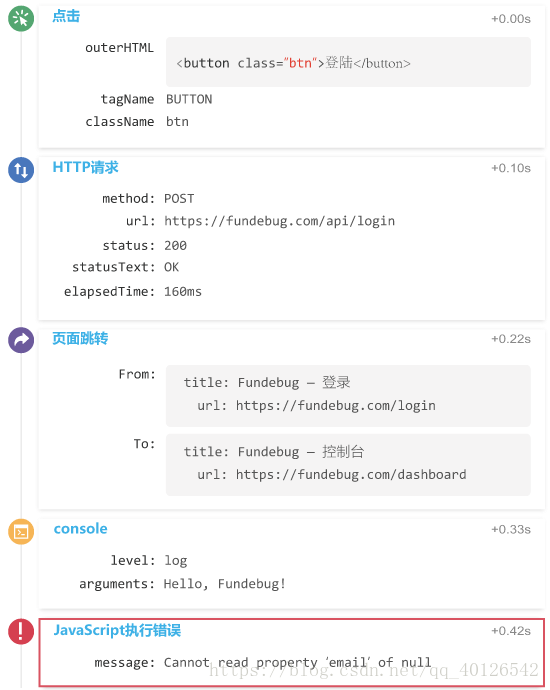Click the green click-event icon

coord(21,19)
